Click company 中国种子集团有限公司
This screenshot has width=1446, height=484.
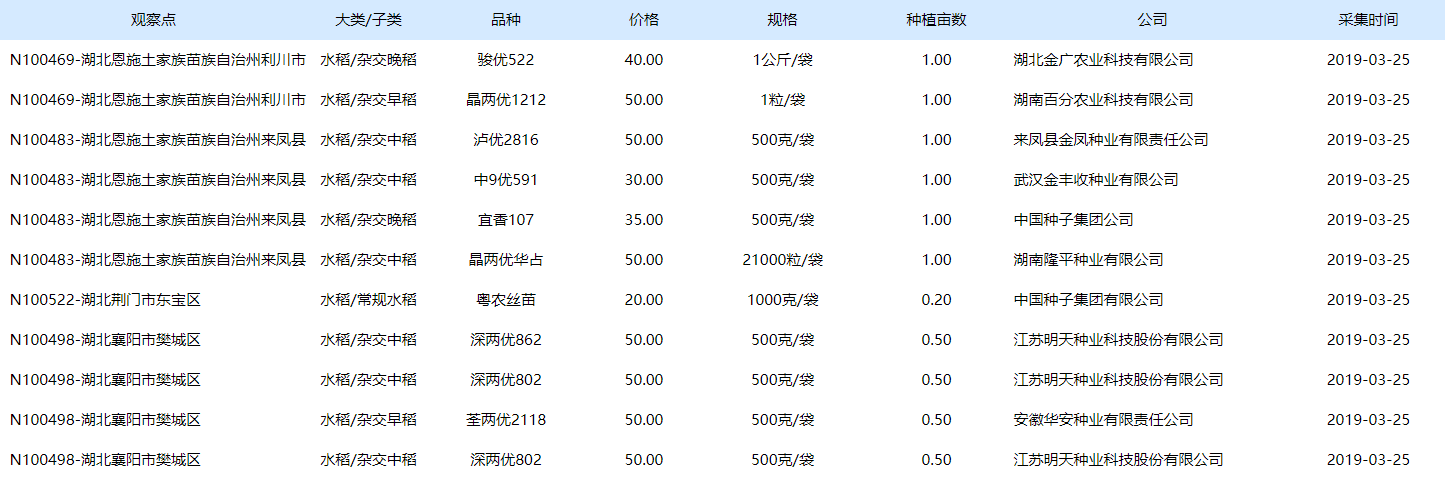click(1088, 300)
